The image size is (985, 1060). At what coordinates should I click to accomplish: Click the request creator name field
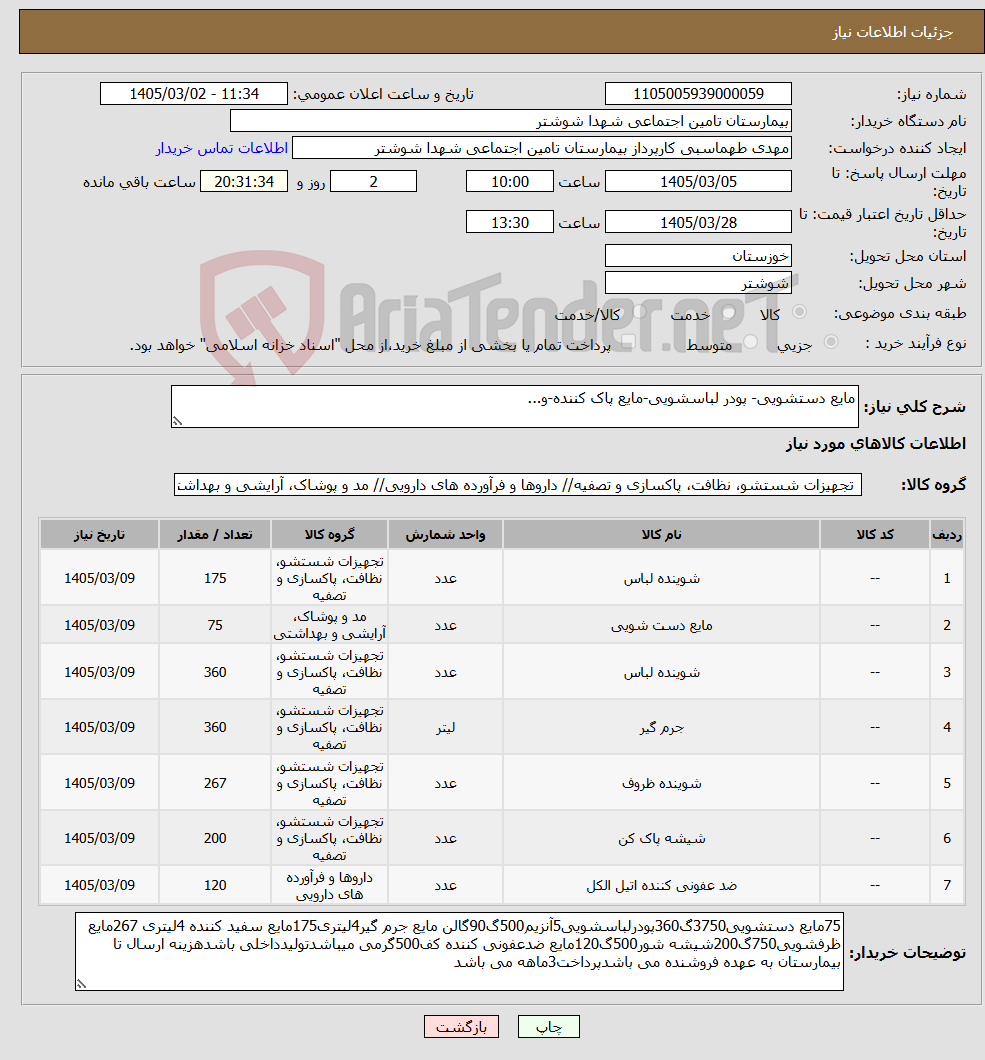coord(542,148)
